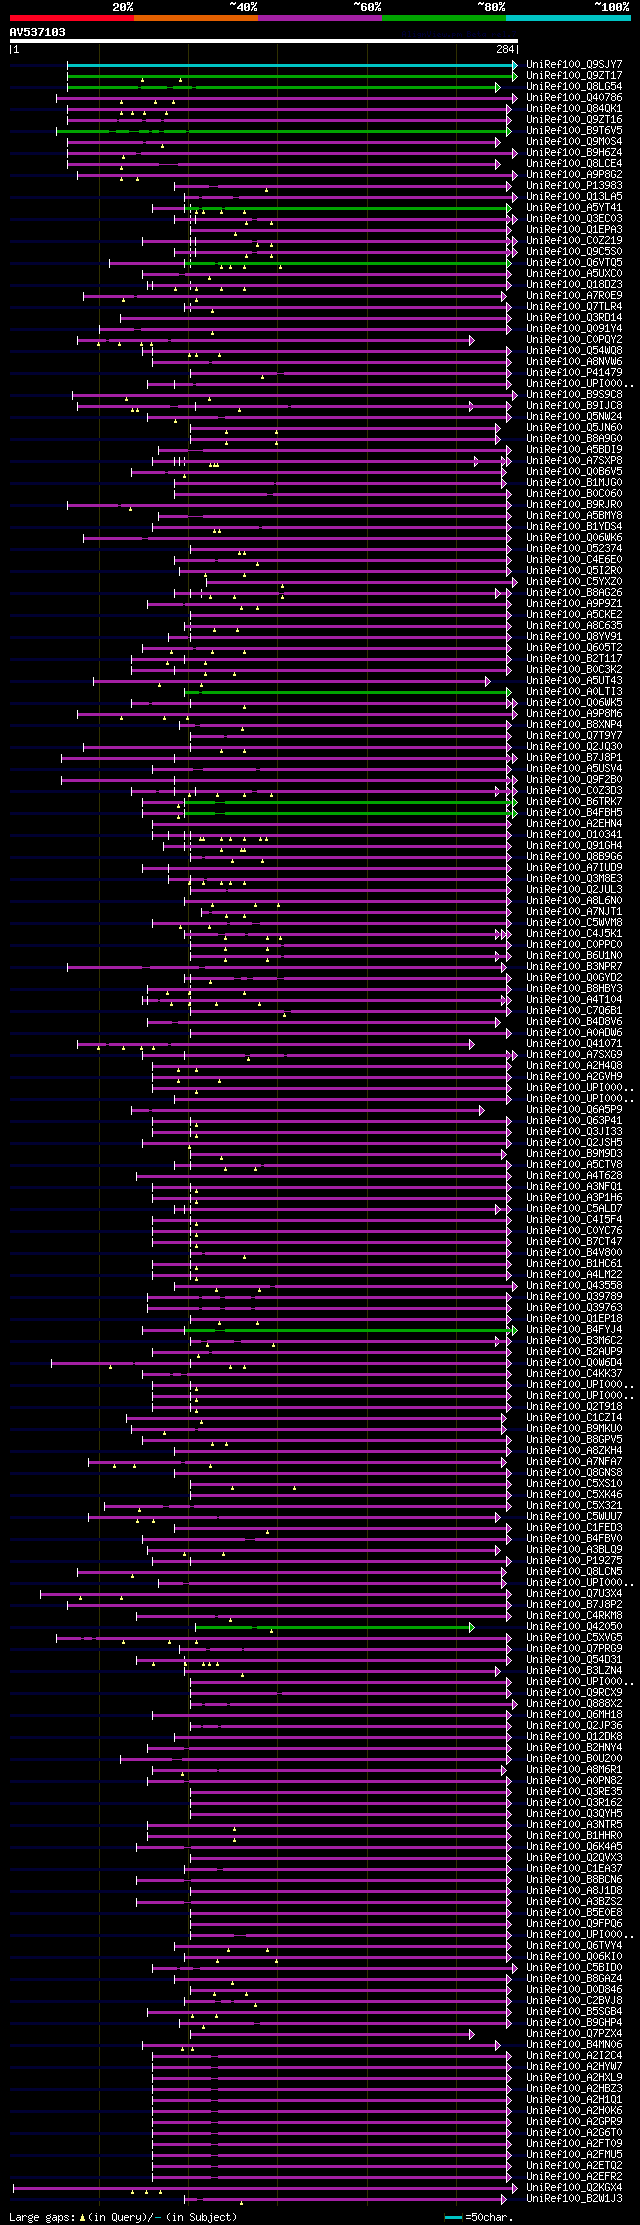Open hit UniRef100_C5YXZ0
The image size is (640, 2225).
pyautogui.click(x=574, y=582)
